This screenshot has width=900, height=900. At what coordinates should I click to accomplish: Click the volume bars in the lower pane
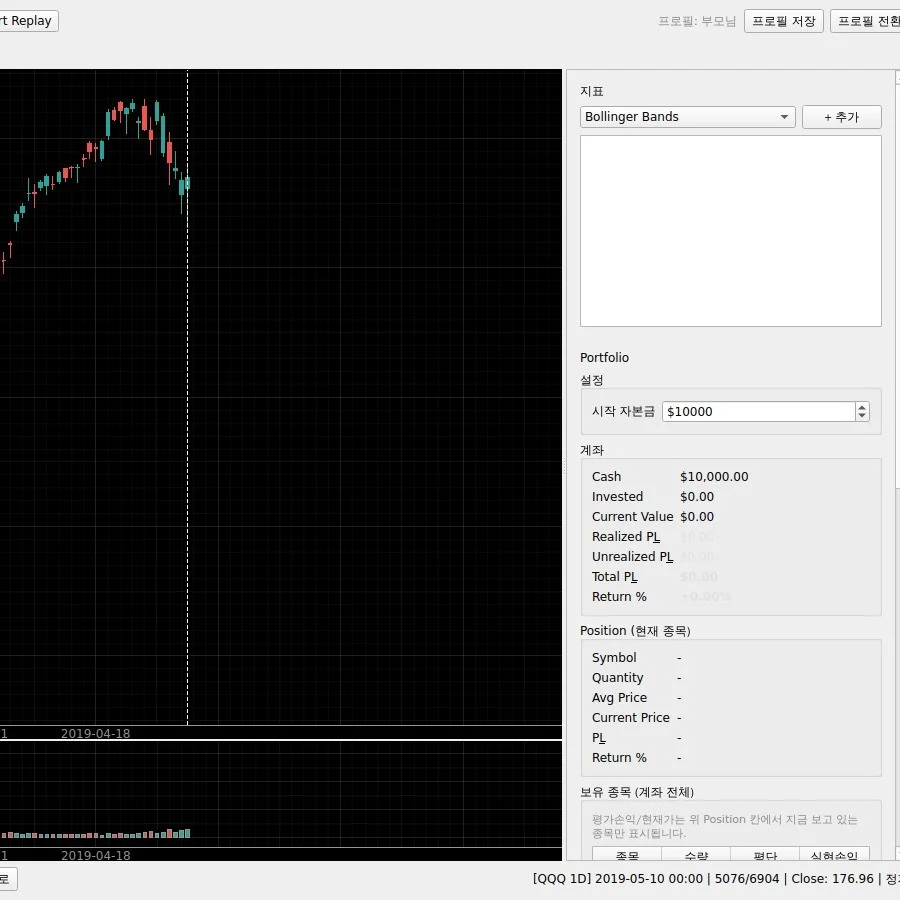95,835
